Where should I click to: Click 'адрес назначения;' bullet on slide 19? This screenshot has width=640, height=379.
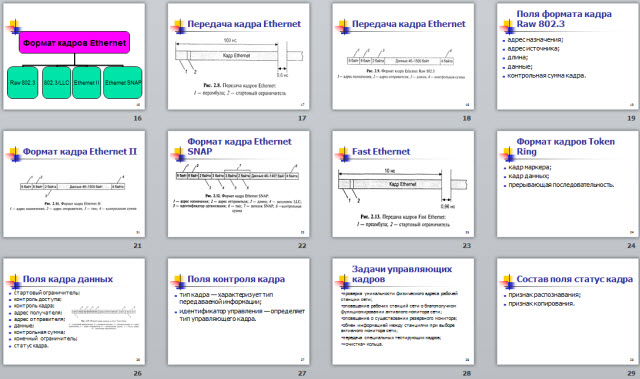point(535,40)
